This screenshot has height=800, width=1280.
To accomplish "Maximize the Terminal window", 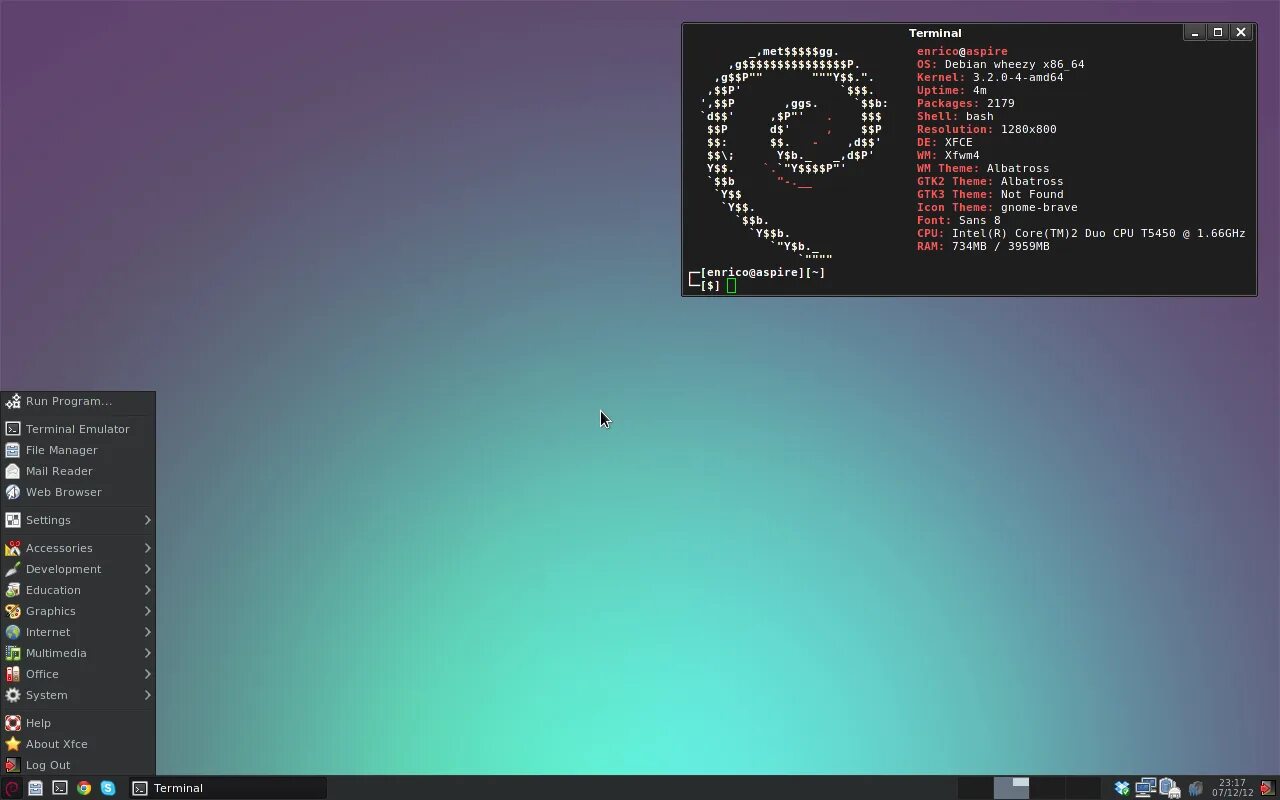I will click(1218, 33).
